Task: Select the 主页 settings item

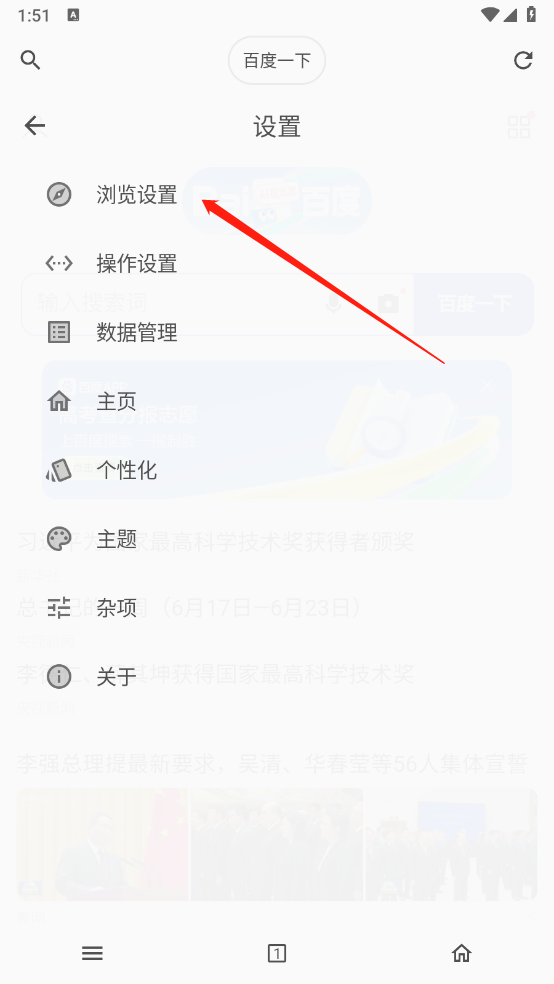Action: pyautogui.click(x=277, y=401)
